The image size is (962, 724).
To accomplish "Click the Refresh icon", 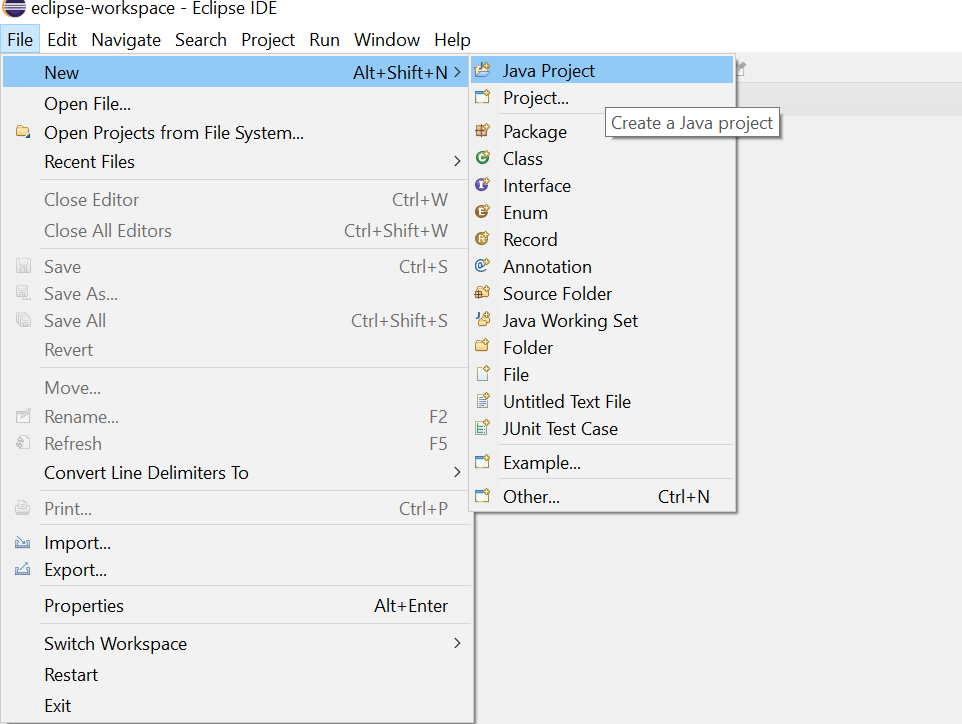I will (x=23, y=443).
